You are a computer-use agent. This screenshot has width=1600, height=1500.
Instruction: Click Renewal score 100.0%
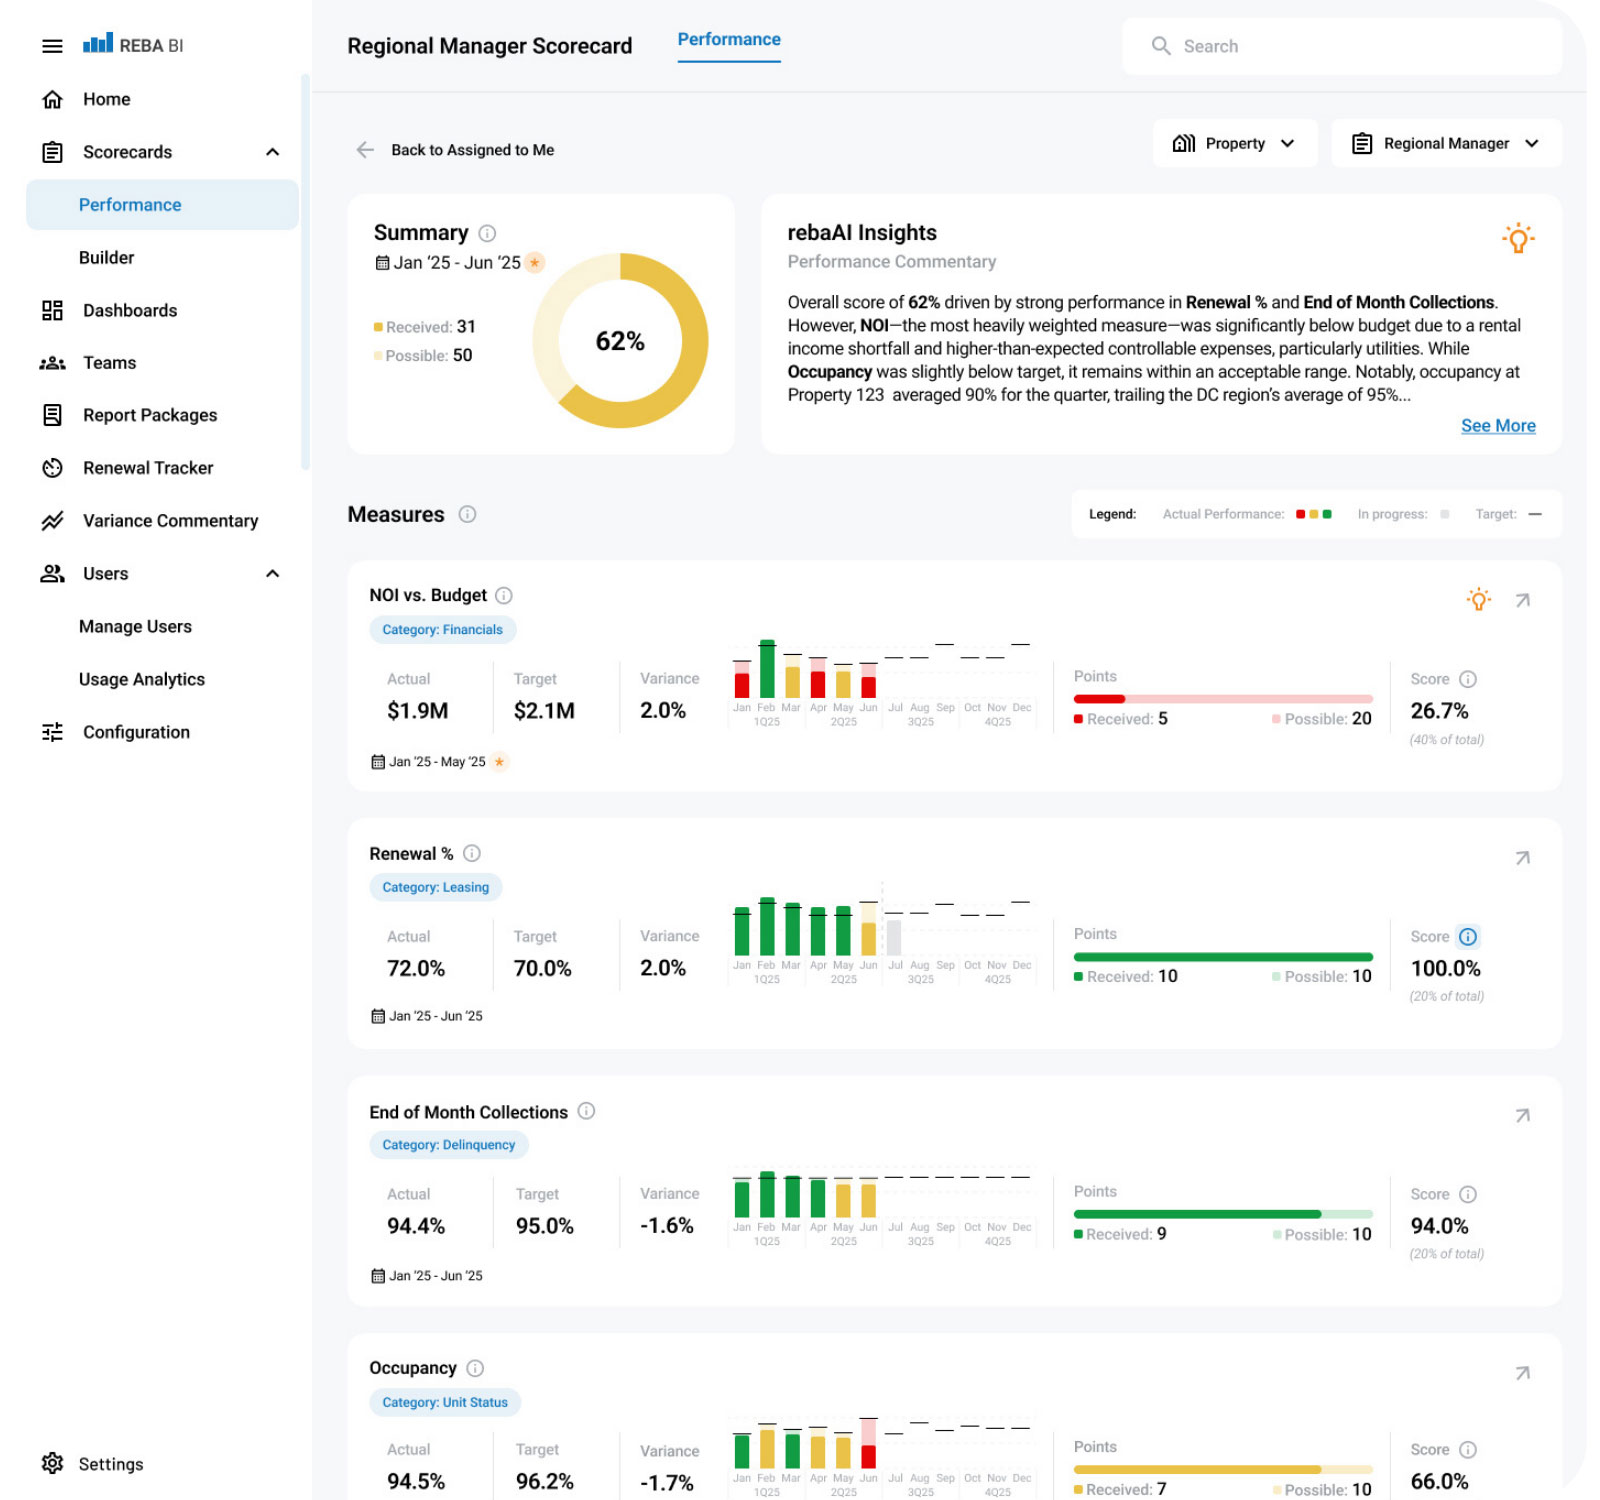pyautogui.click(x=1446, y=968)
